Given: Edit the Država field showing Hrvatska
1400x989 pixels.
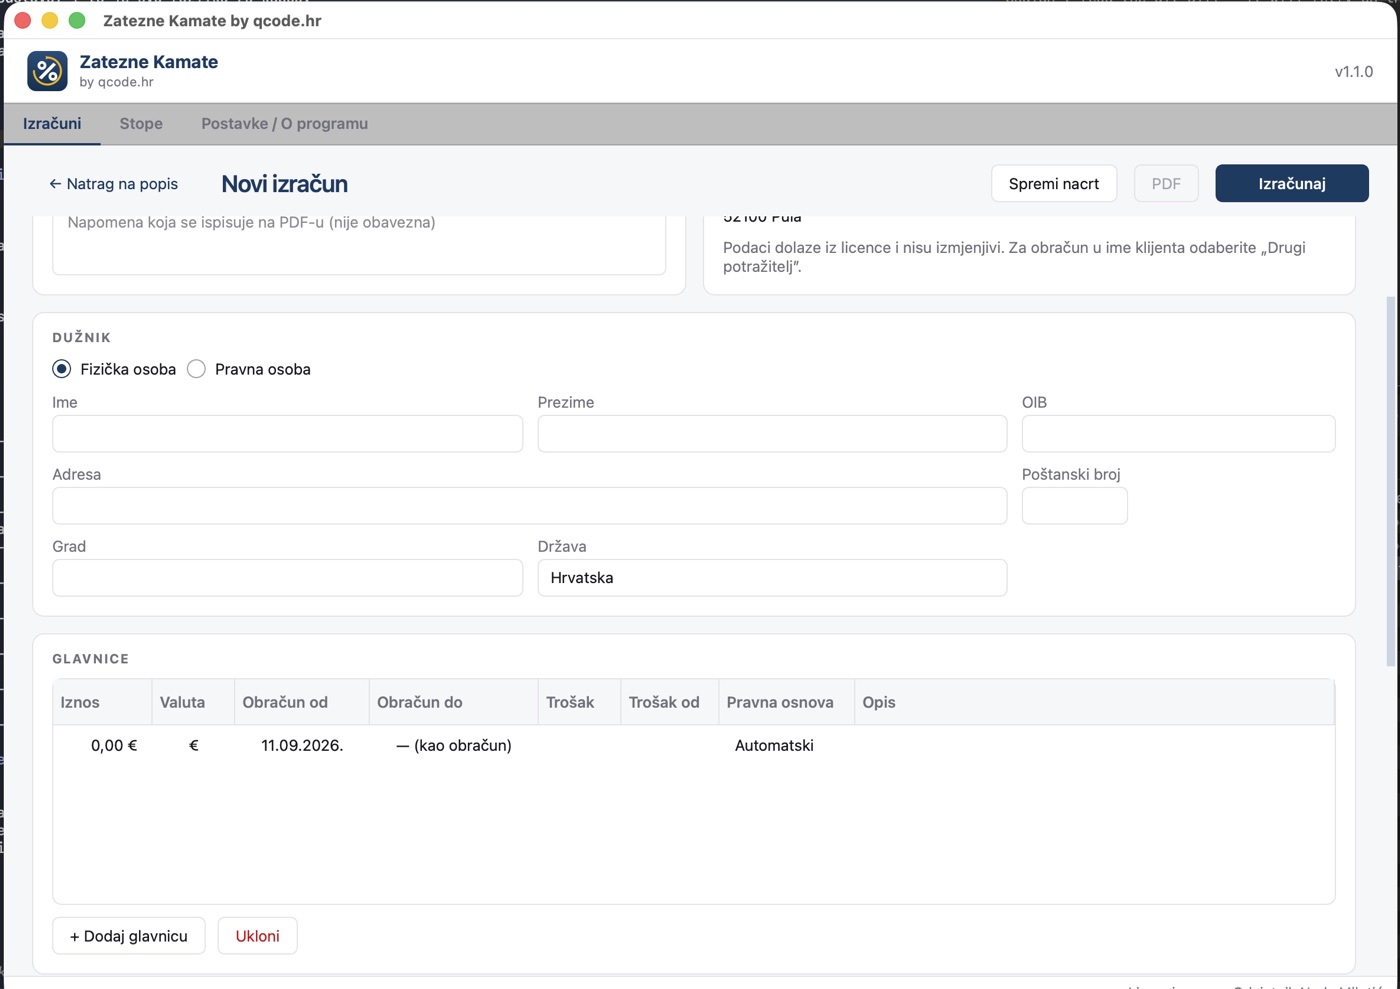Looking at the screenshot, I should (x=772, y=578).
